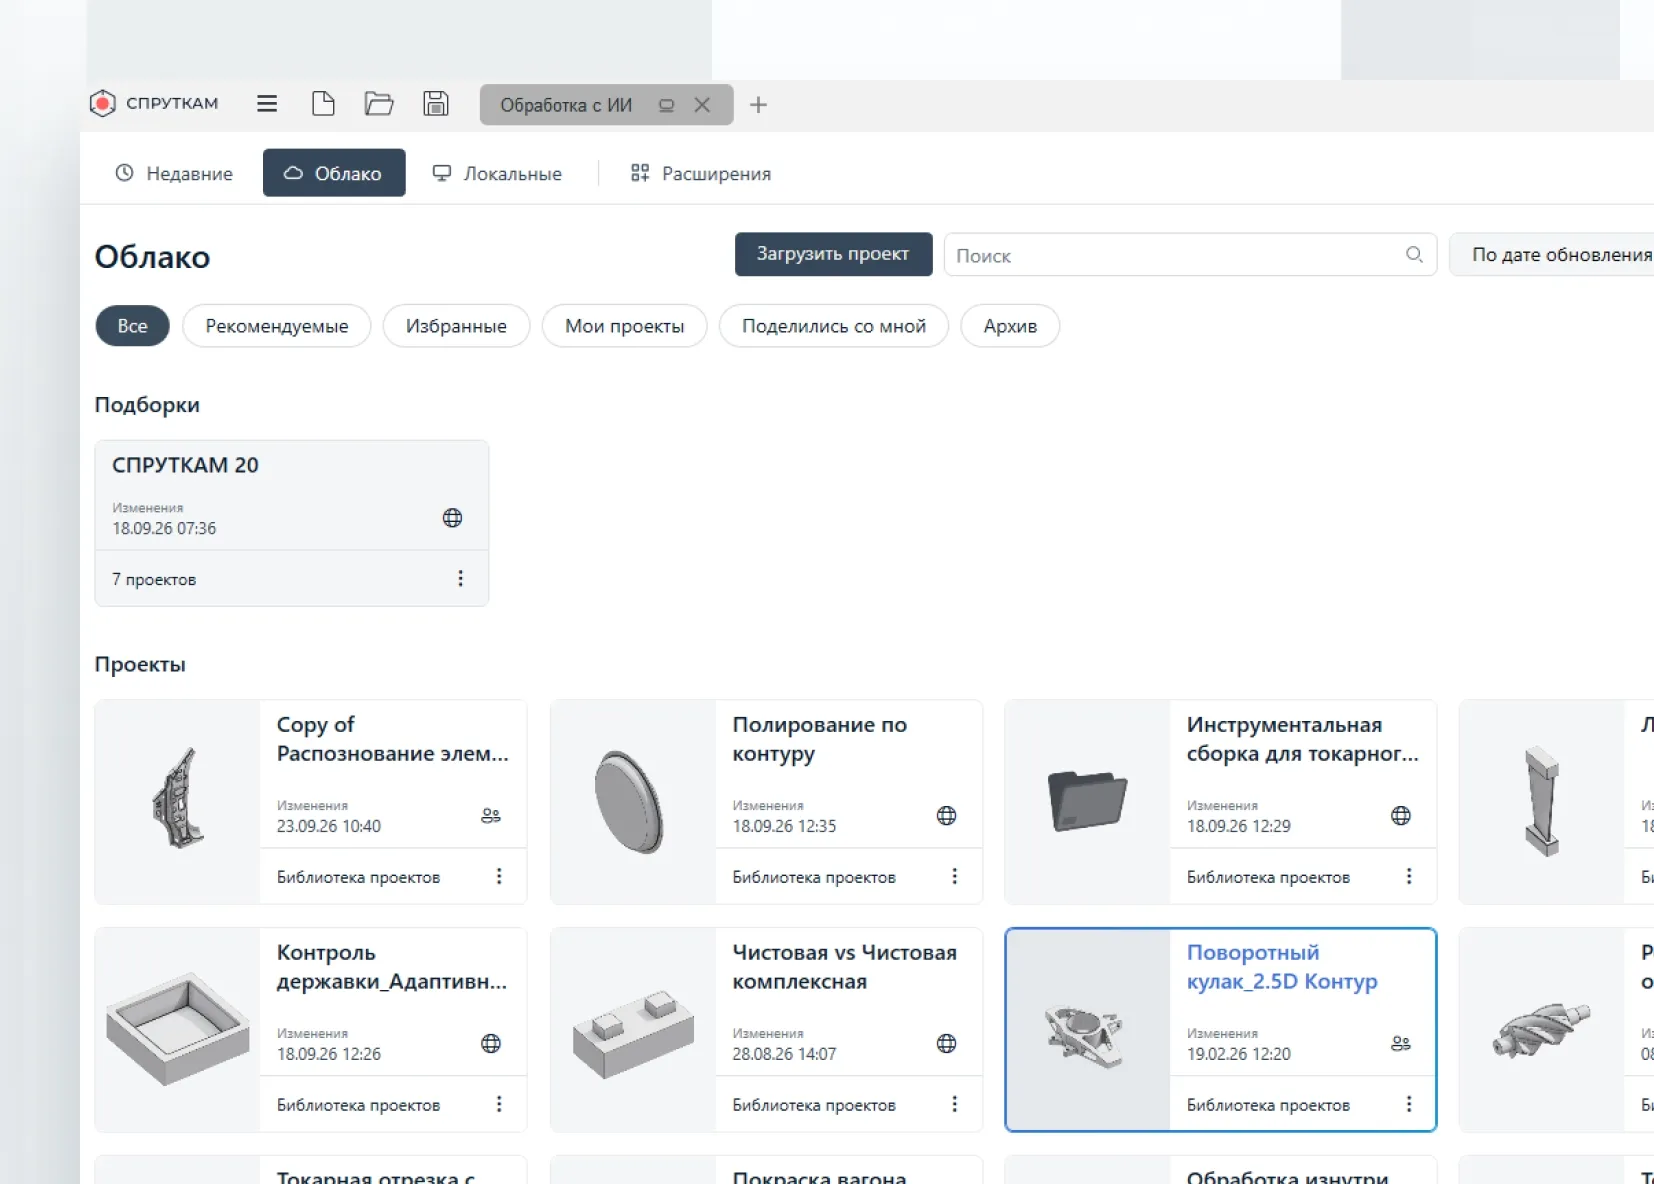Show only Мои проекты

[625, 326]
